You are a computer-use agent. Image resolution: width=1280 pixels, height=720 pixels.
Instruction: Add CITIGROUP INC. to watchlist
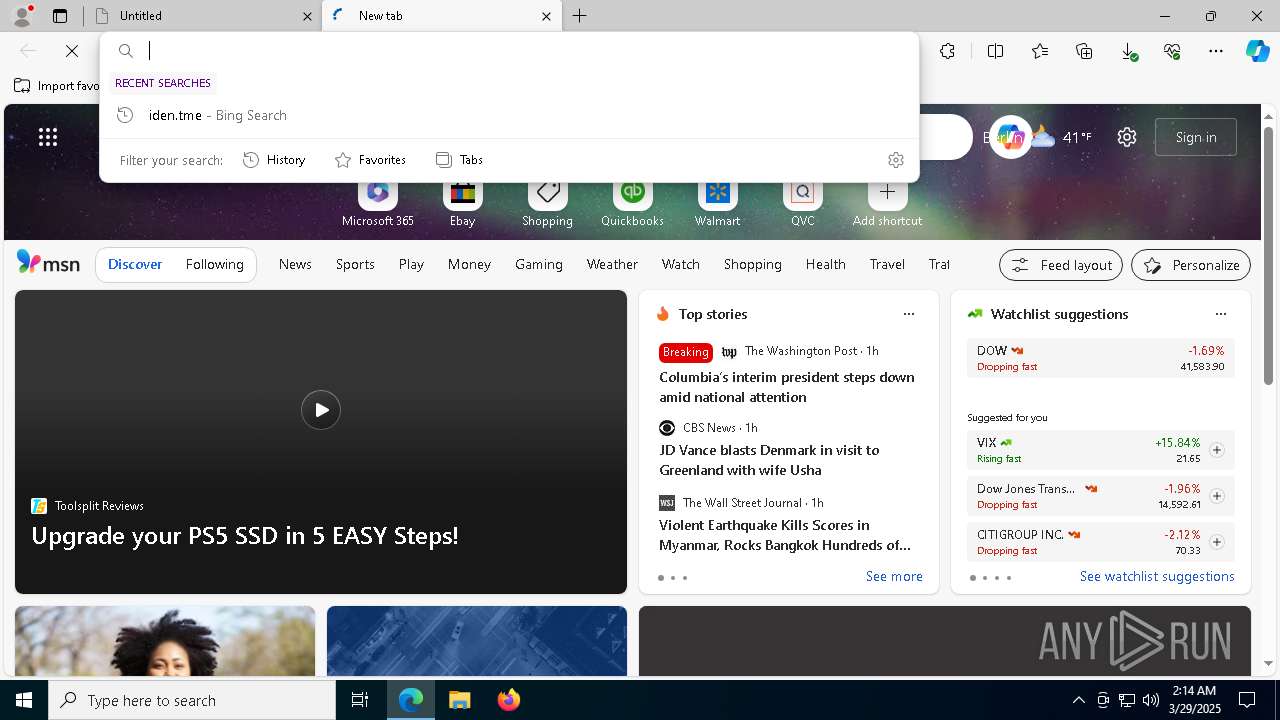(x=1217, y=542)
